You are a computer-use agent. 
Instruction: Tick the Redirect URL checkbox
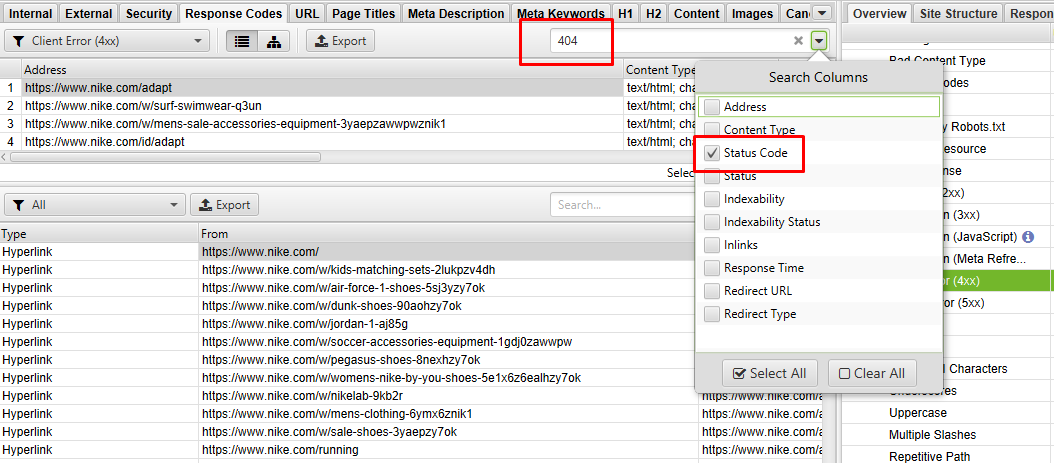711,291
